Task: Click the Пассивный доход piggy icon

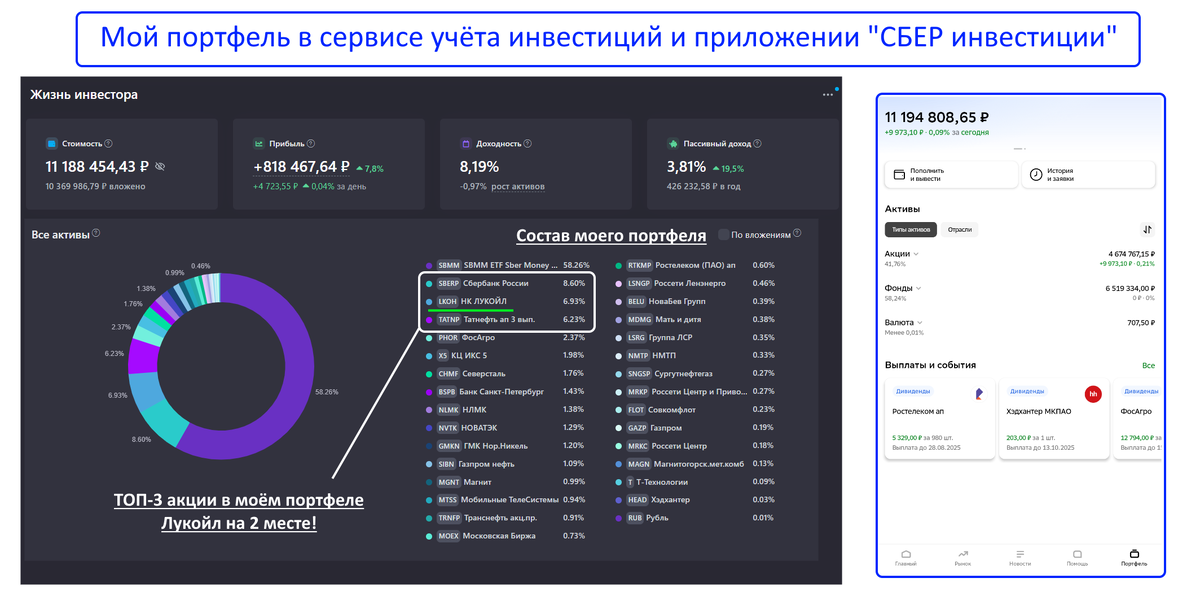Action: click(673, 144)
